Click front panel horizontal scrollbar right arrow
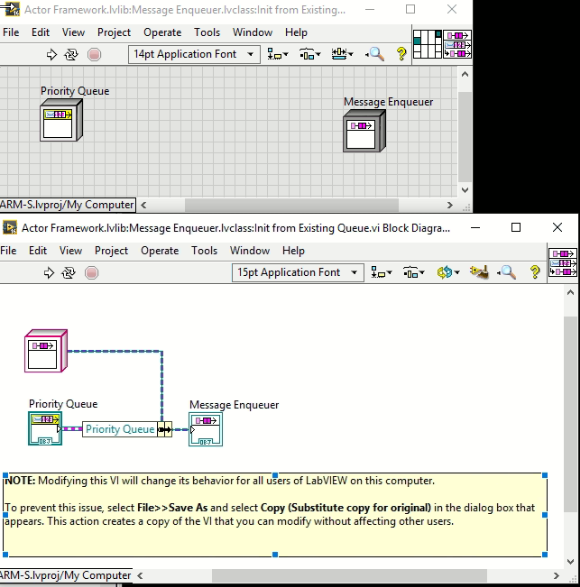 coord(450,205)
